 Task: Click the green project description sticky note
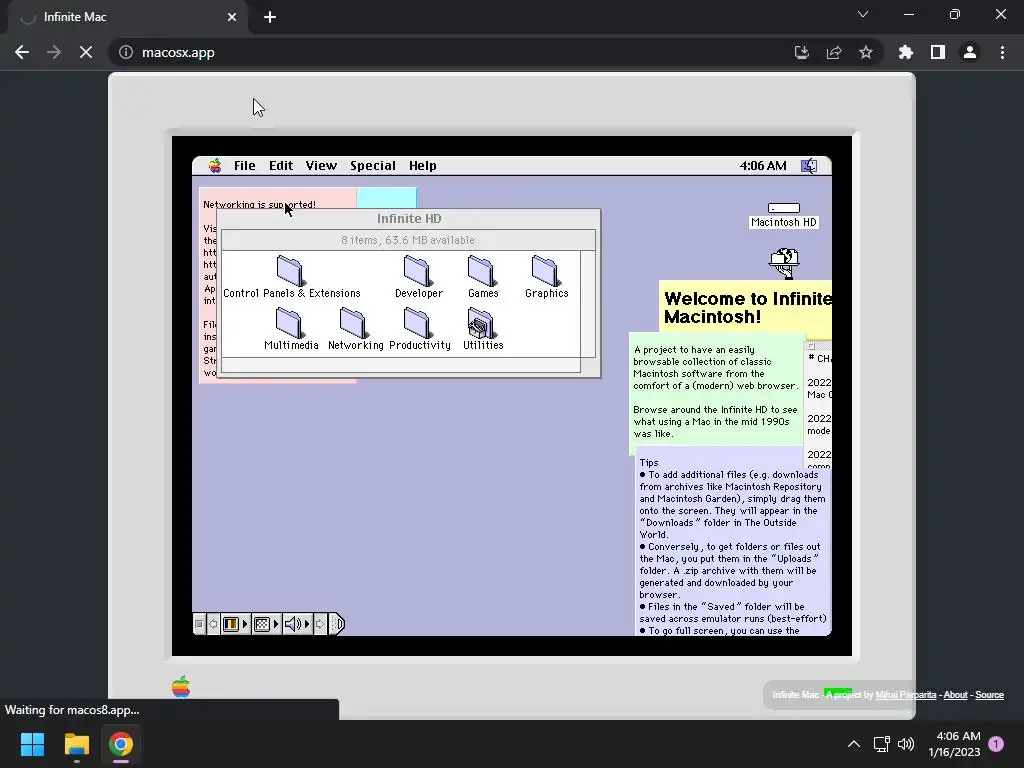(716, 392)
